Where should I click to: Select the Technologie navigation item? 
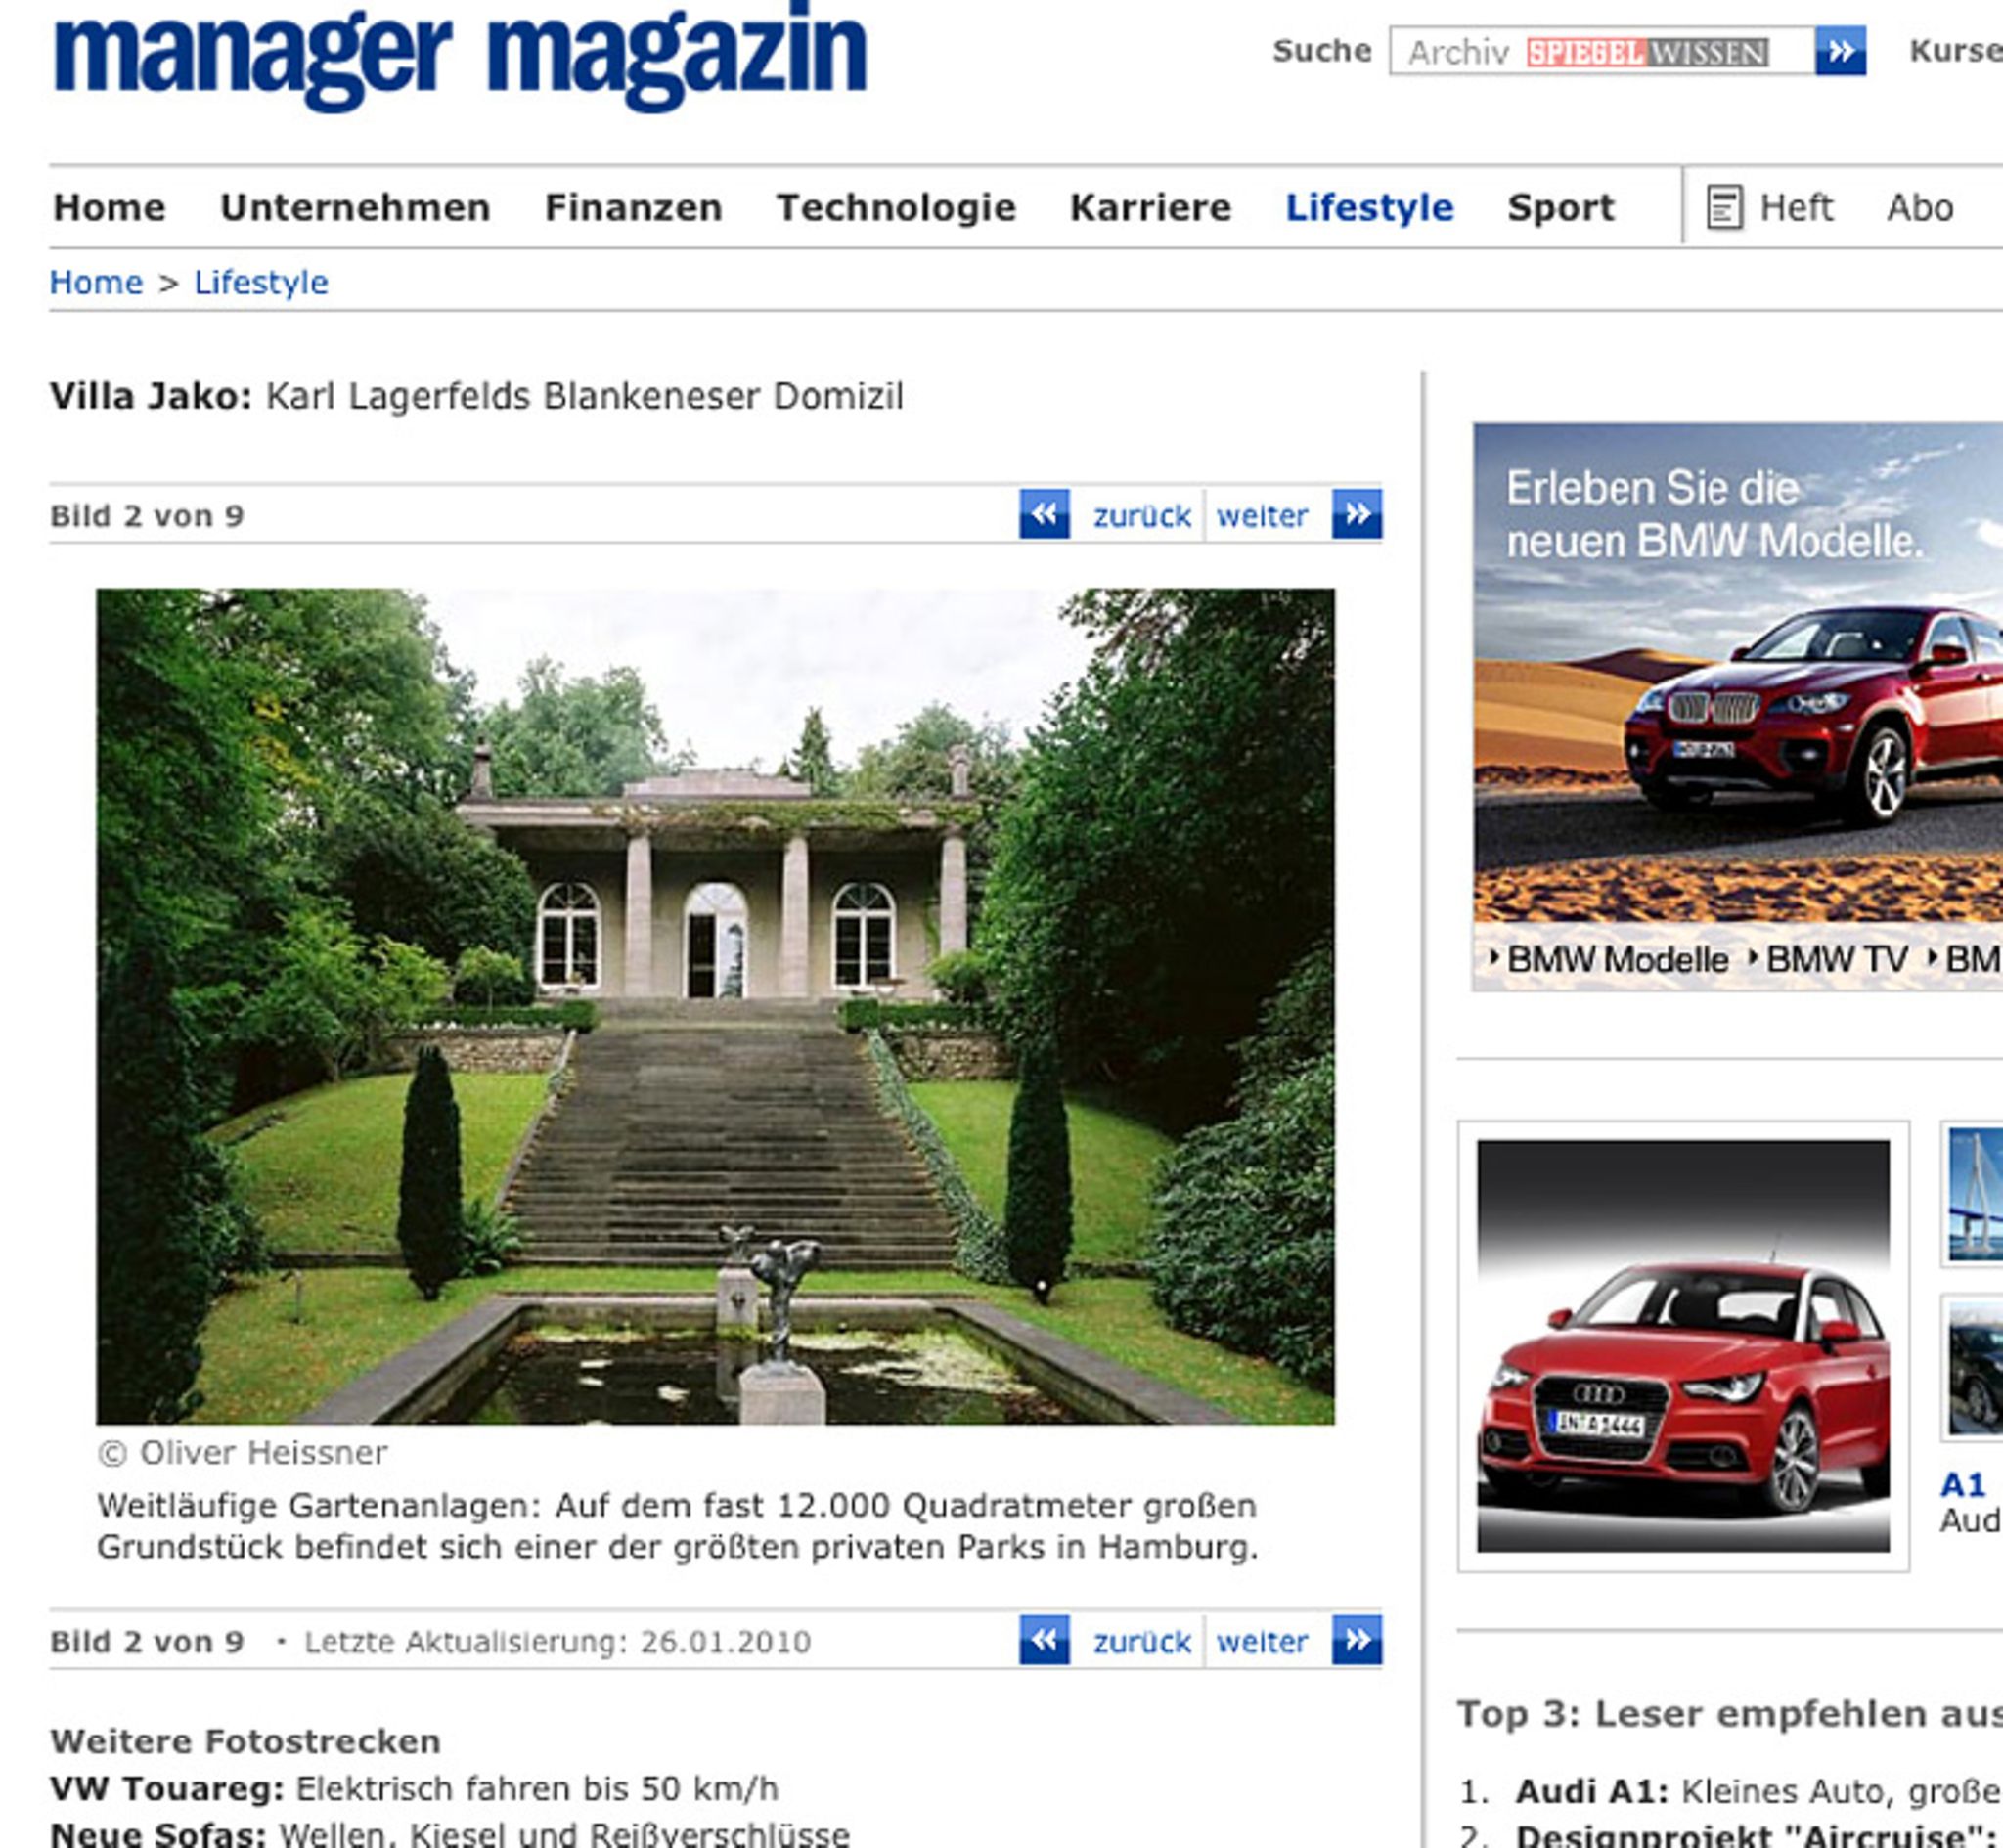(x=896, y=207)
